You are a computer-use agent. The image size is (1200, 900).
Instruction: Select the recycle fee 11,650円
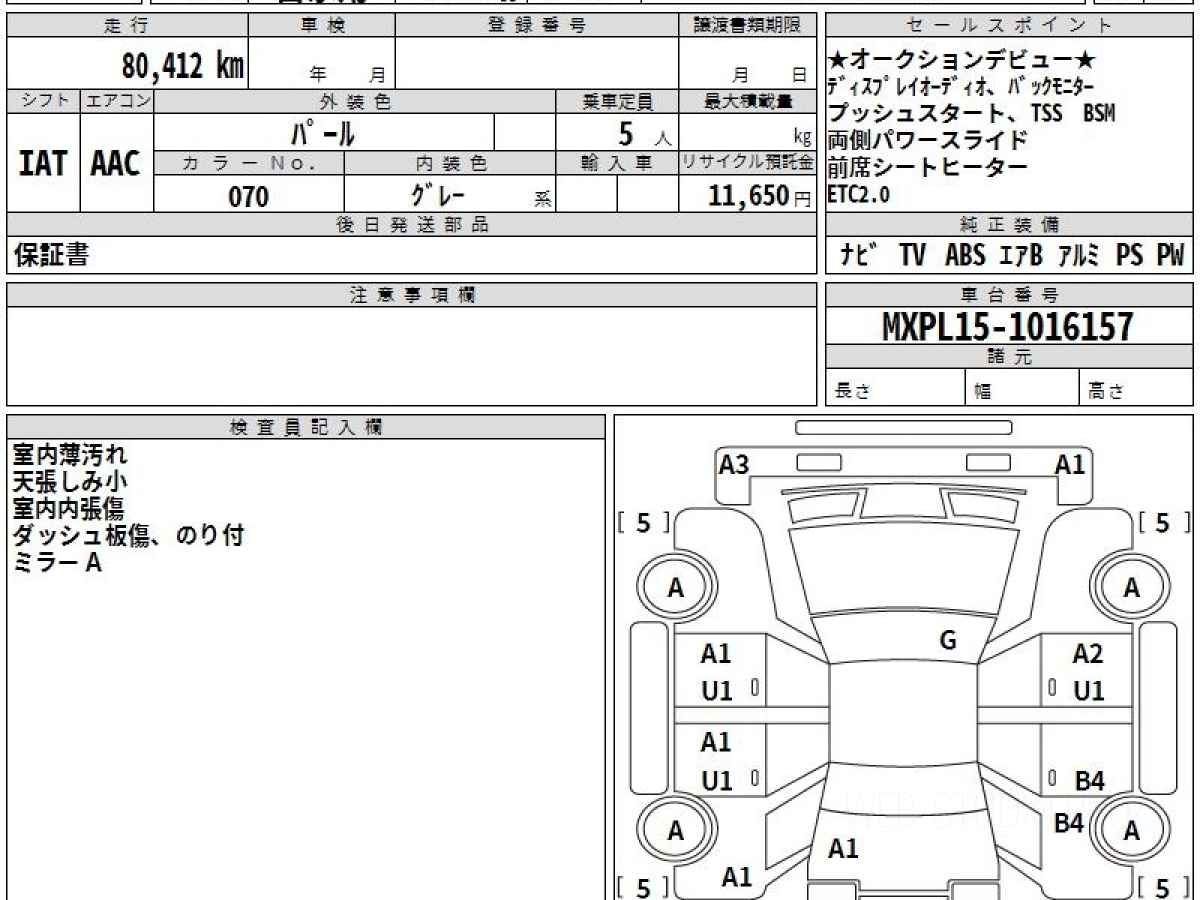tap(759, 196)
